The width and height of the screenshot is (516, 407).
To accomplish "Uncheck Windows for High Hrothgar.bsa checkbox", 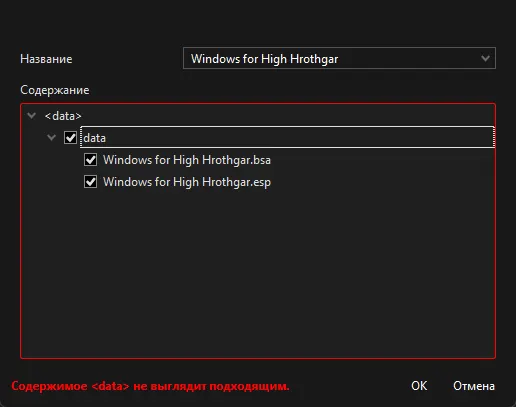I will pyautogui.click(x=90, y=160).
